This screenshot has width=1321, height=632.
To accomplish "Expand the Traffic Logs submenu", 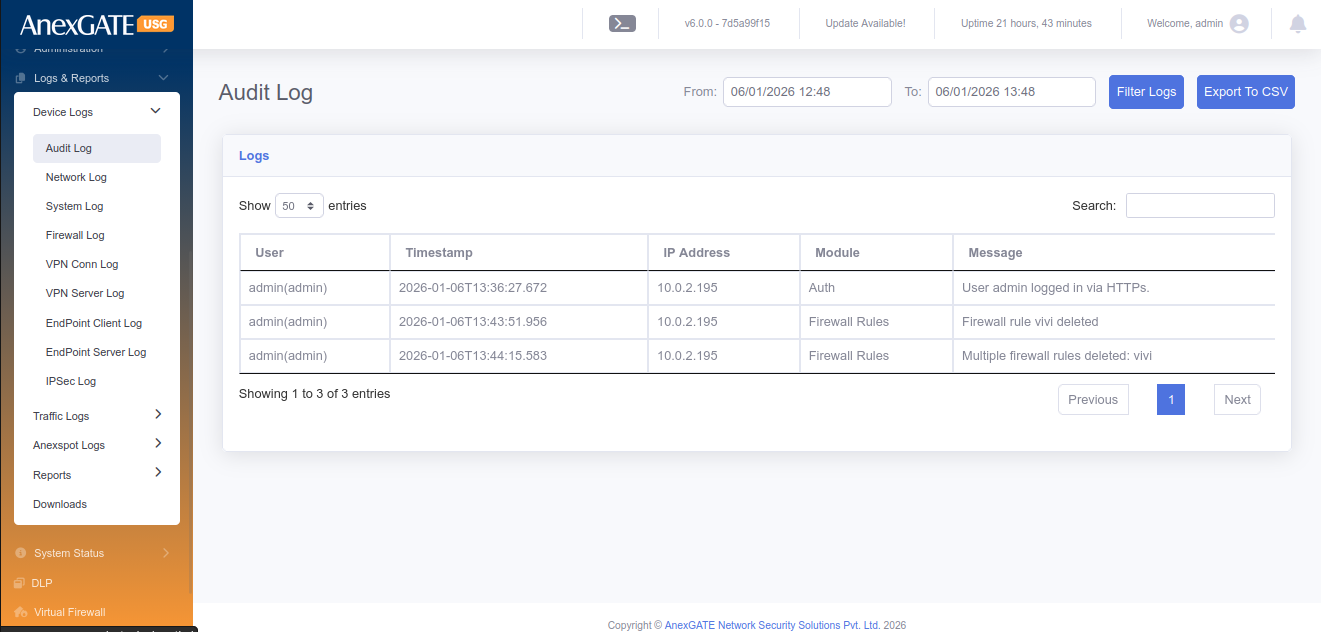I will pos(158,415).
